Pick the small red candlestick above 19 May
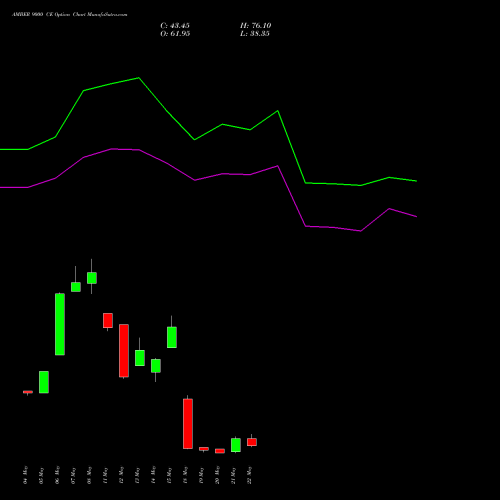 204,449
